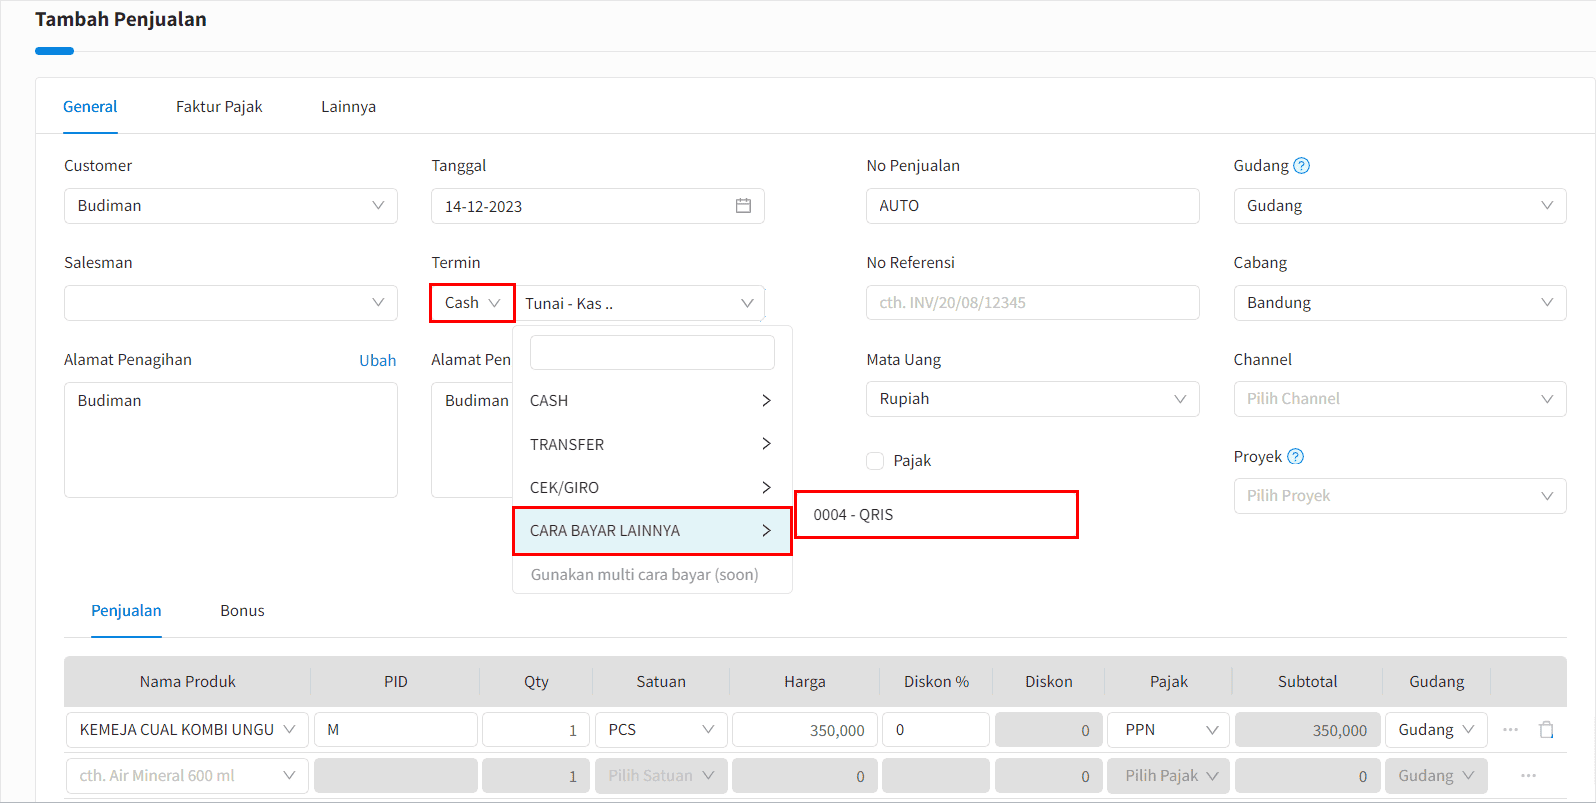The image size is (1596, 803).
Task: Open the Tanggal calendar picker icon
Action: pos(743,206)
